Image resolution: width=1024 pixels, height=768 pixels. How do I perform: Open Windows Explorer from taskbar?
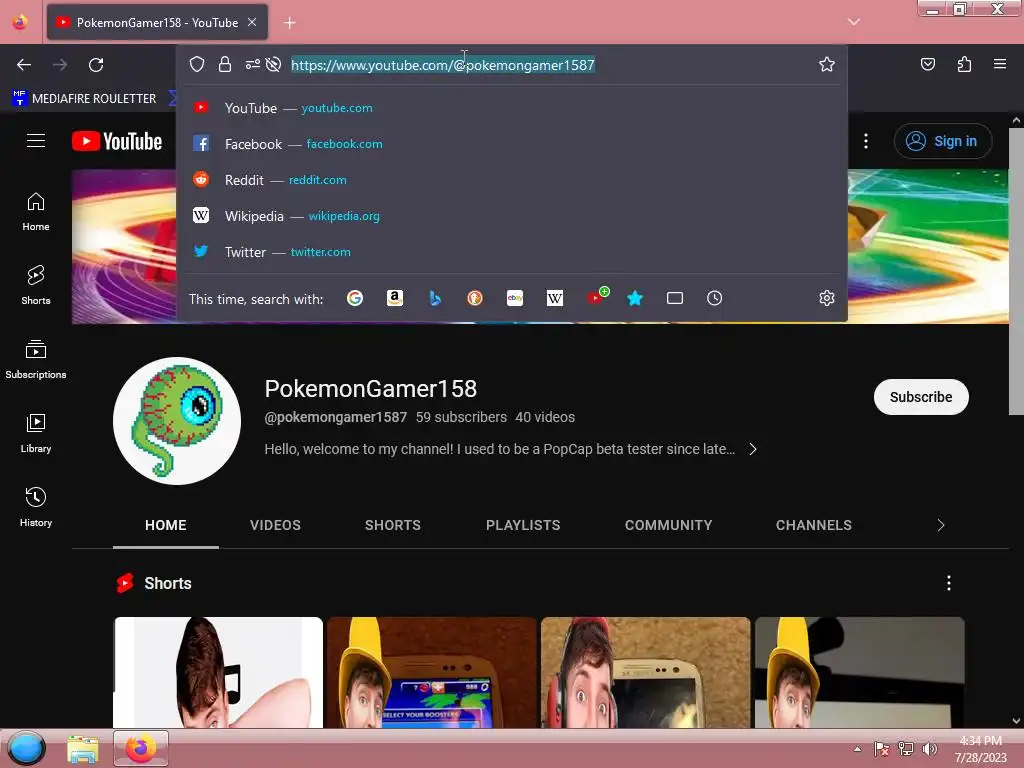[83, 749]
